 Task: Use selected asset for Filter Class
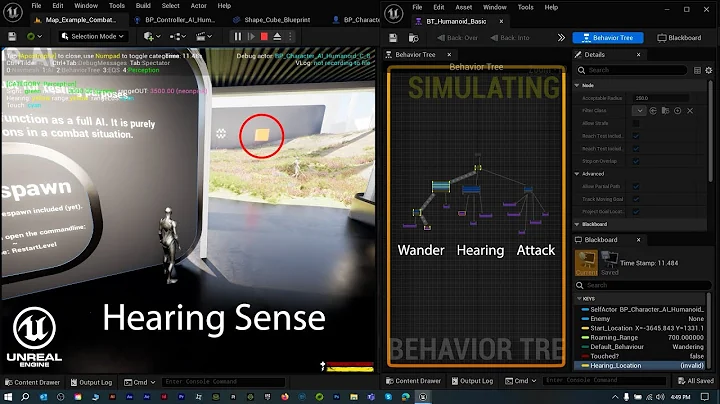click(x=652, y=111)
